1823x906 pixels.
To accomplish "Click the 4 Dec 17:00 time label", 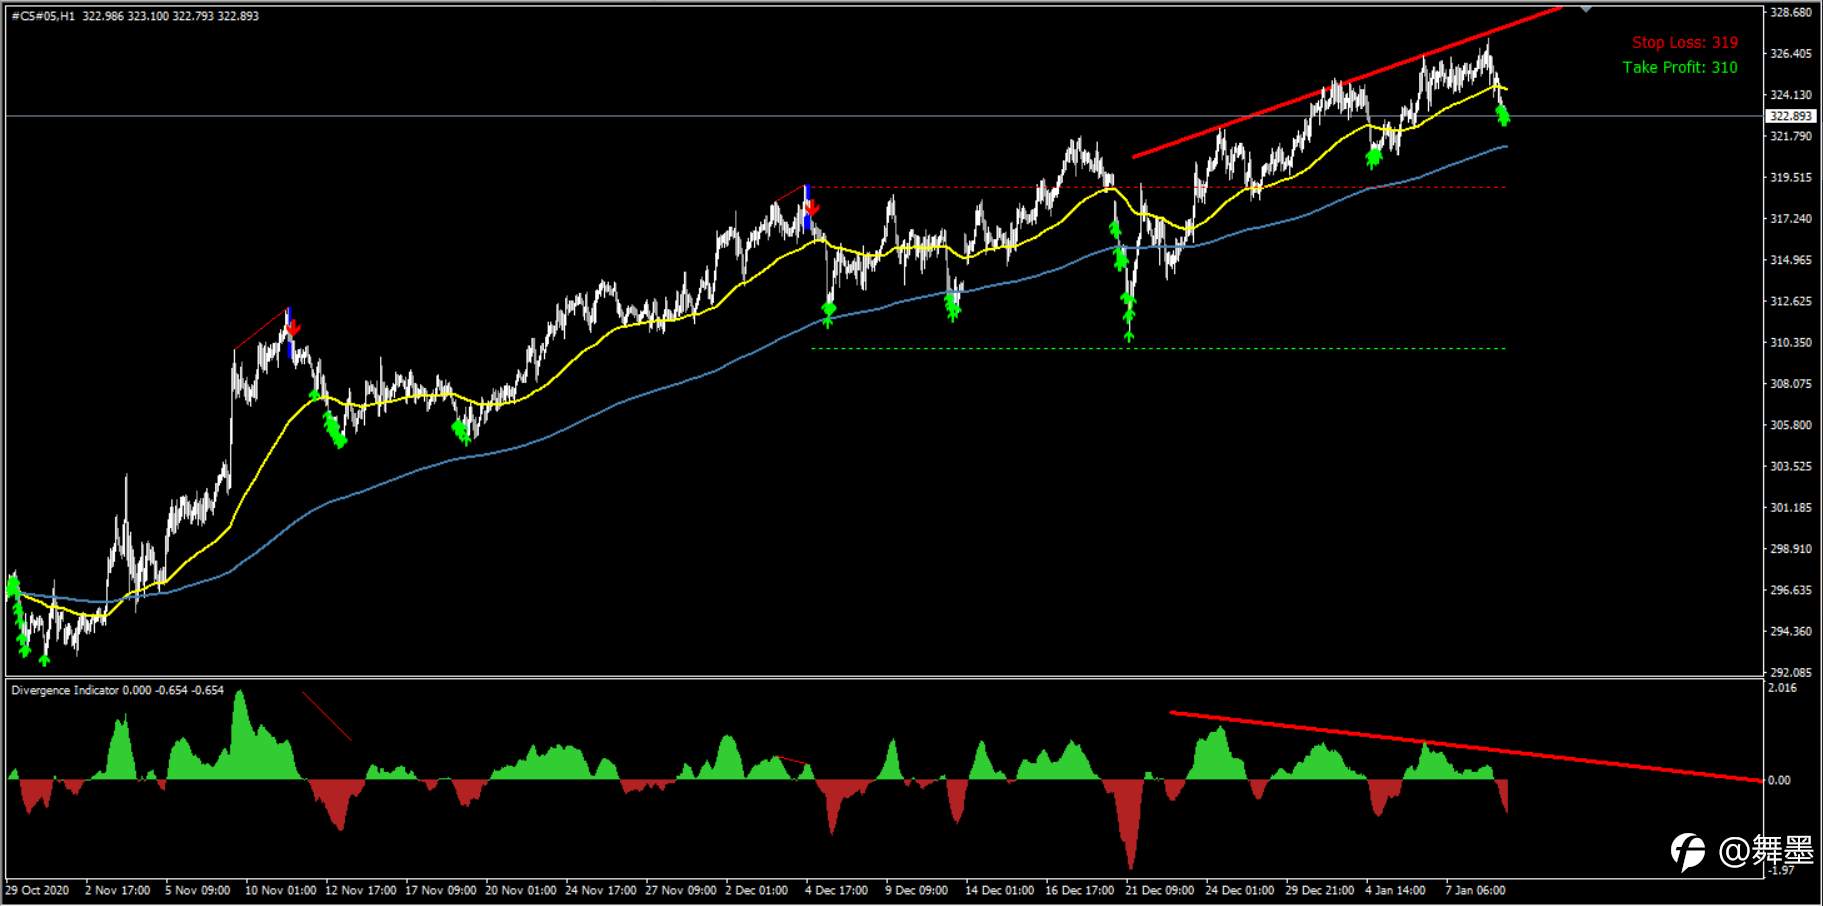I will [836, 890].
